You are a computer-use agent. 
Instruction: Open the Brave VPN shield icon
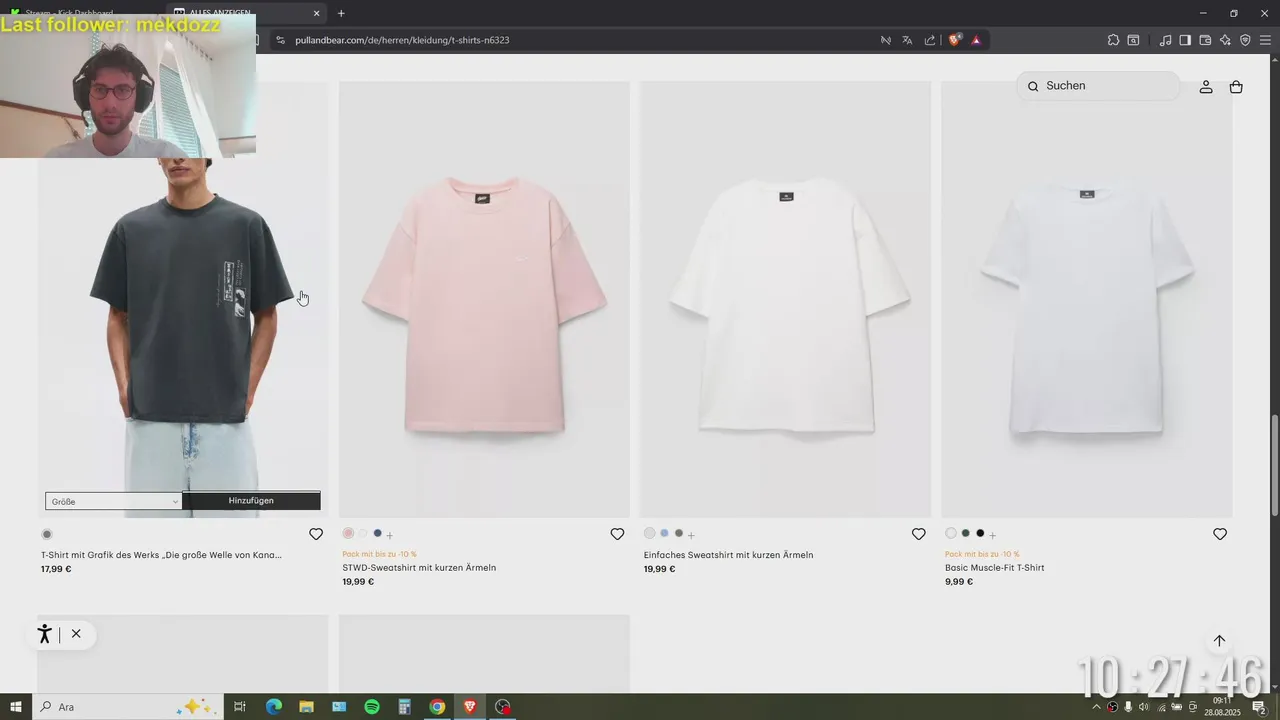coord(1245,40)
